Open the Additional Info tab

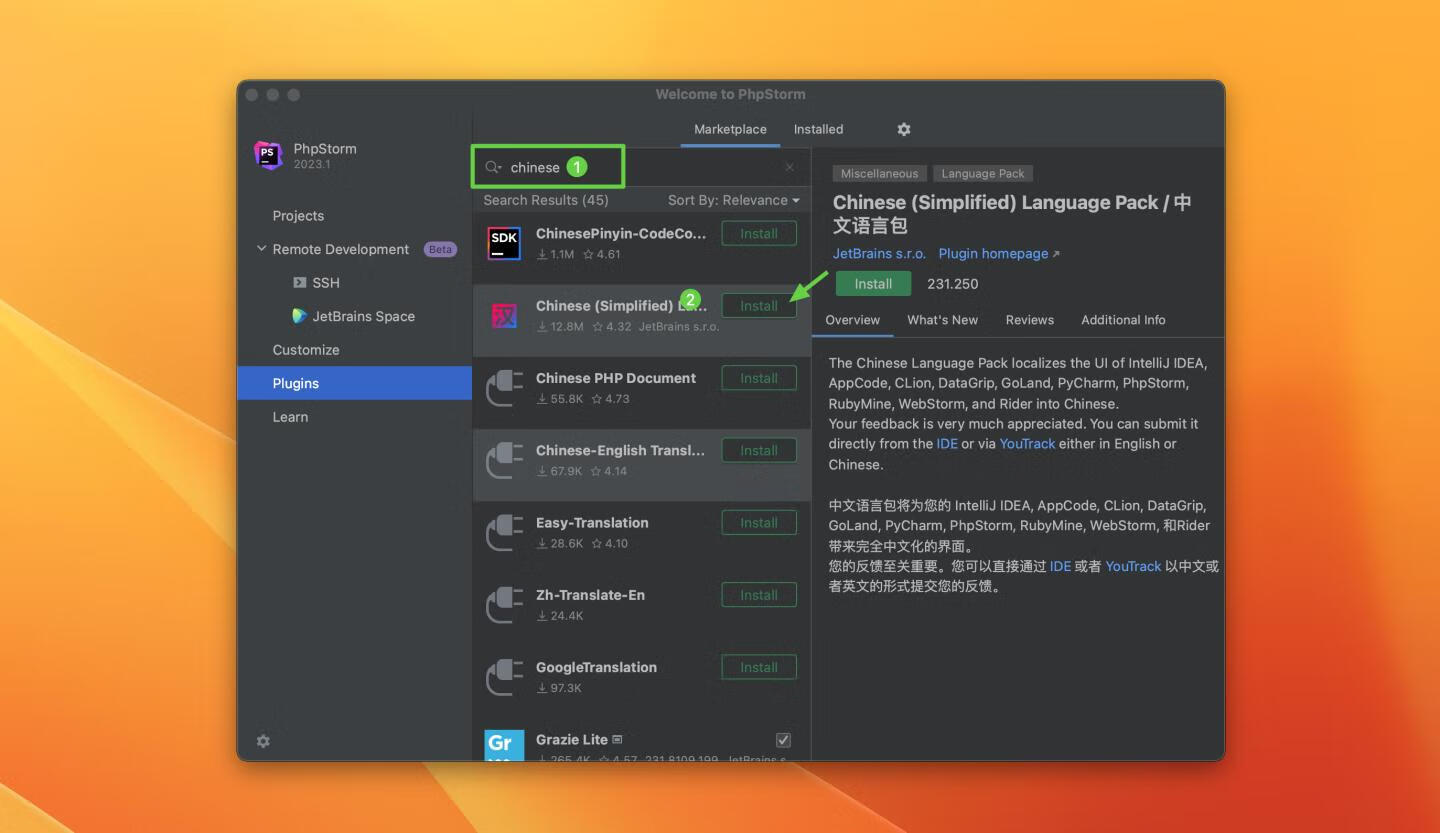pyautogui.click(x=1123, y=320)
